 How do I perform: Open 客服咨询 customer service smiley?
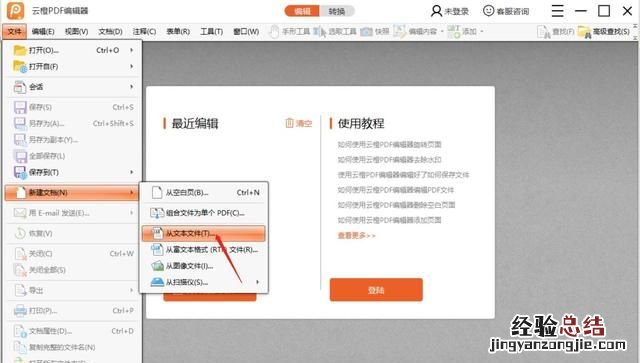point(488,11)
